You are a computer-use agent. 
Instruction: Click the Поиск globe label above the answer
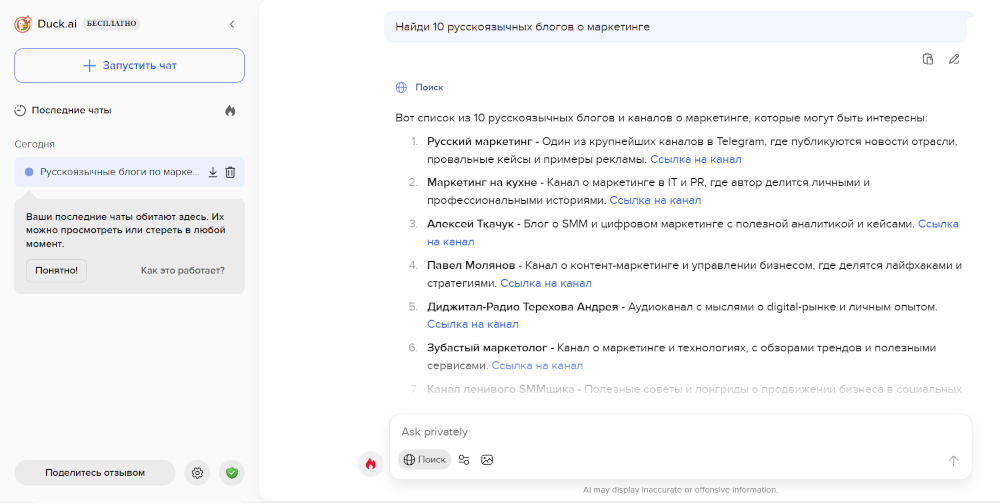419,87
